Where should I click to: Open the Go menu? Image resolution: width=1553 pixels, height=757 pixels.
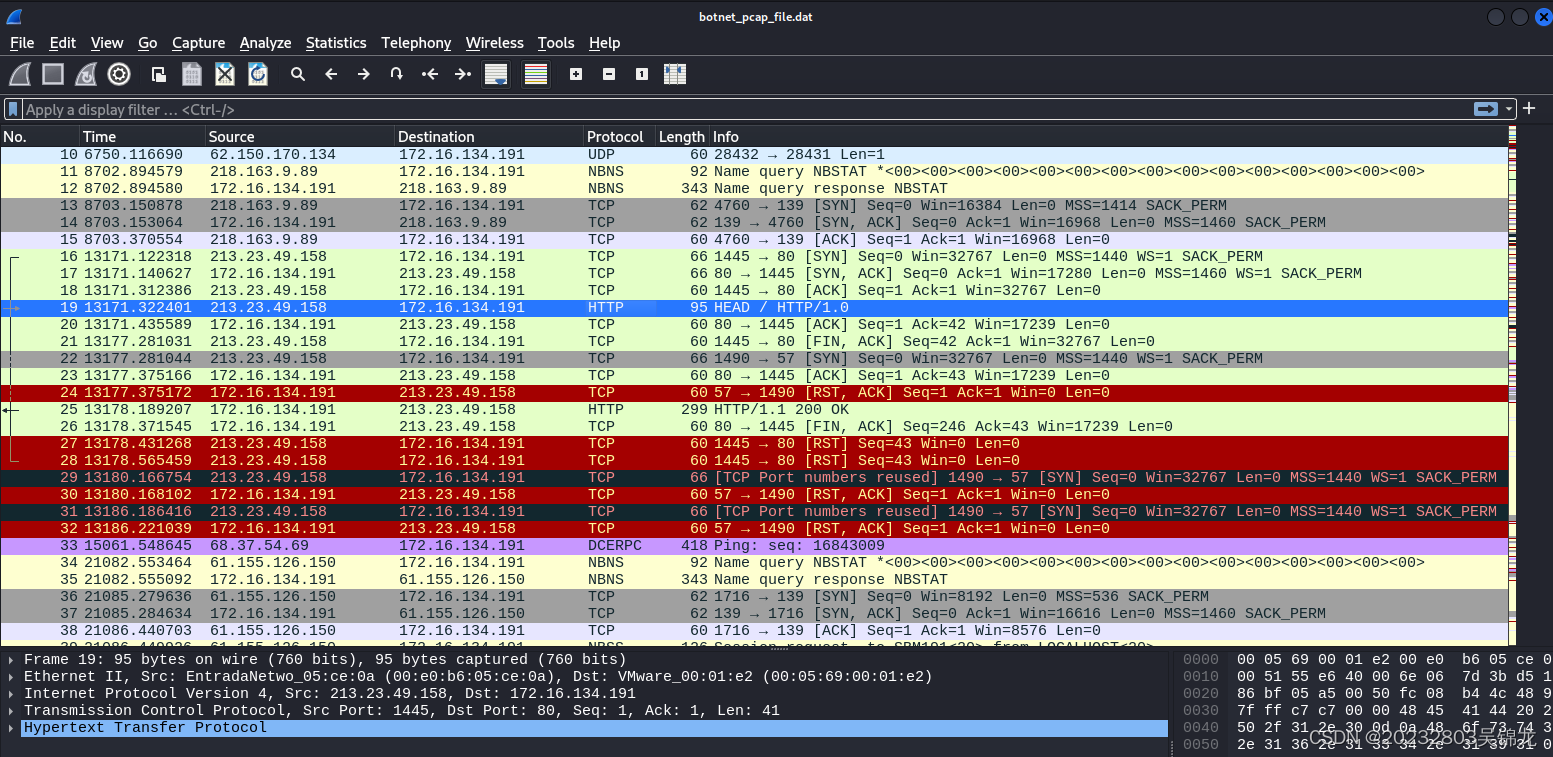(148, 43)
